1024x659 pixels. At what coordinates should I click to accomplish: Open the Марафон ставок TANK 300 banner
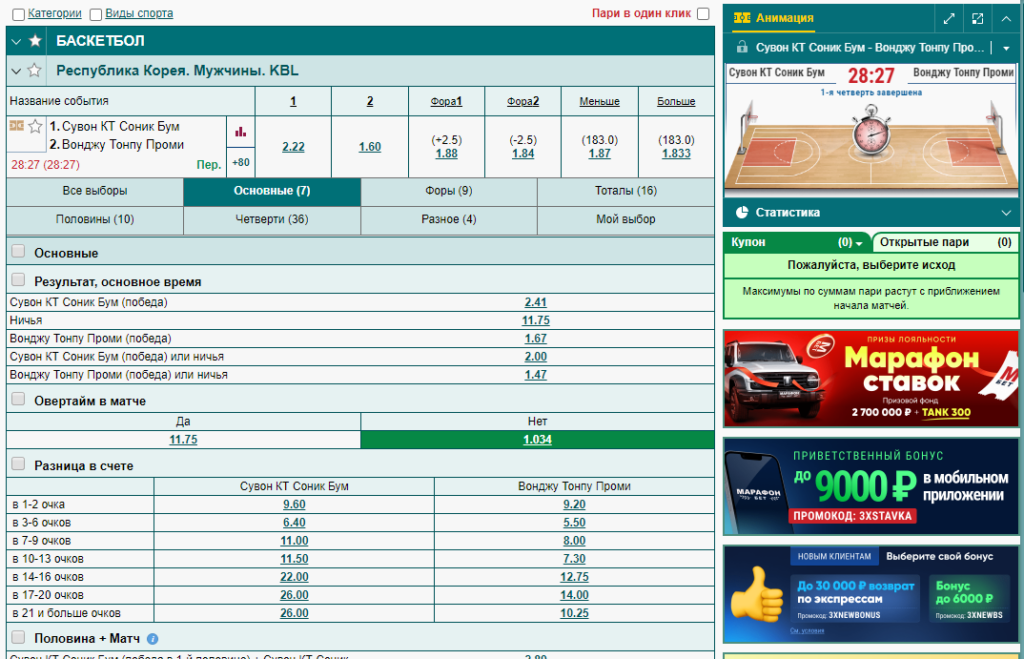871,378
